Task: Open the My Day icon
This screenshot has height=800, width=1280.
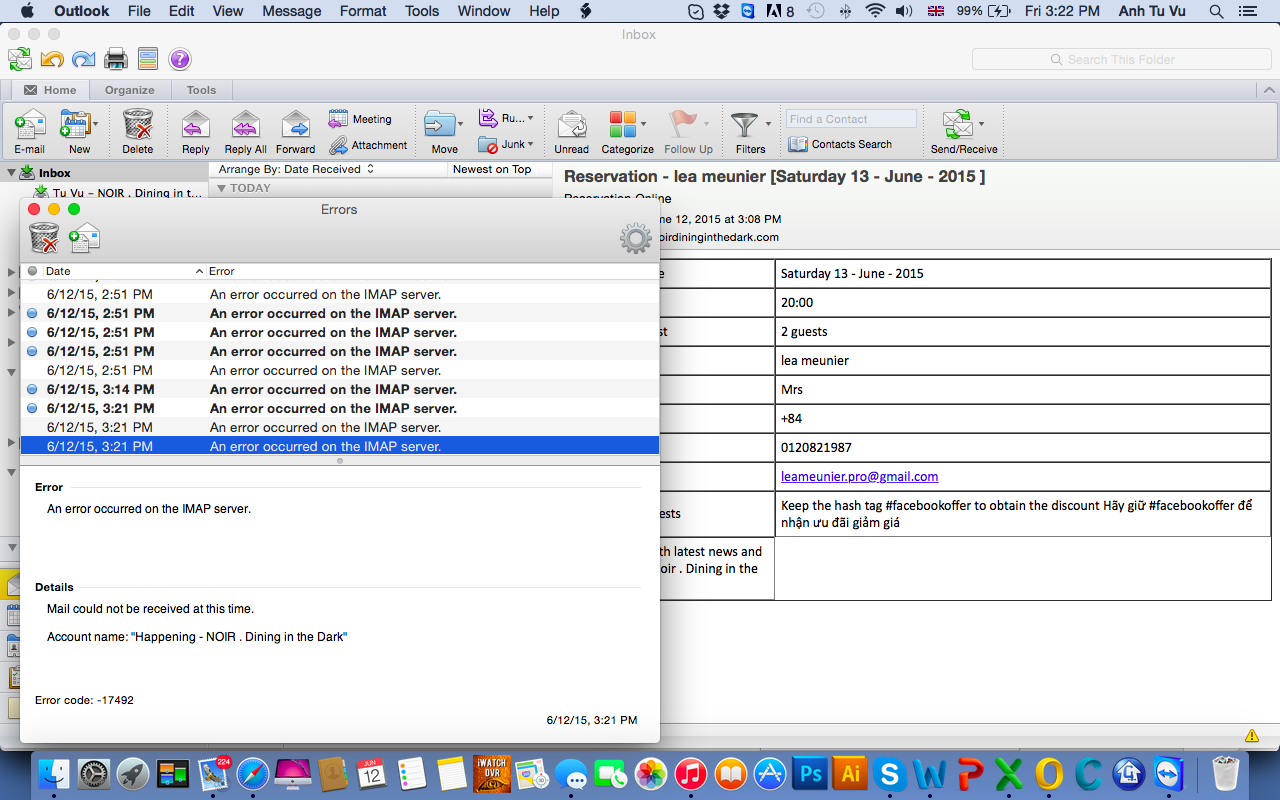Action: (148, 59)
